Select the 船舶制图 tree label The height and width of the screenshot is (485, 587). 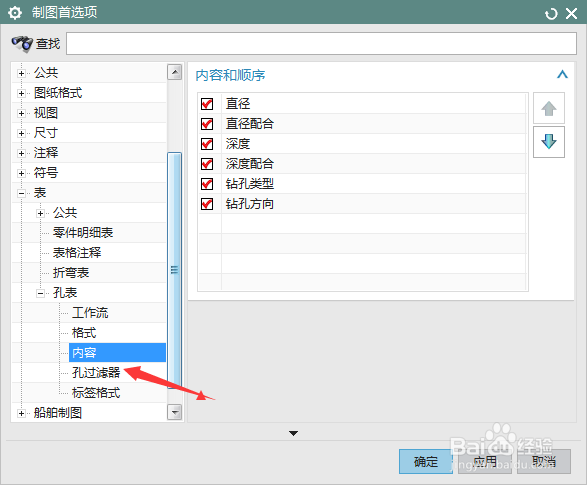coord(58,413)
